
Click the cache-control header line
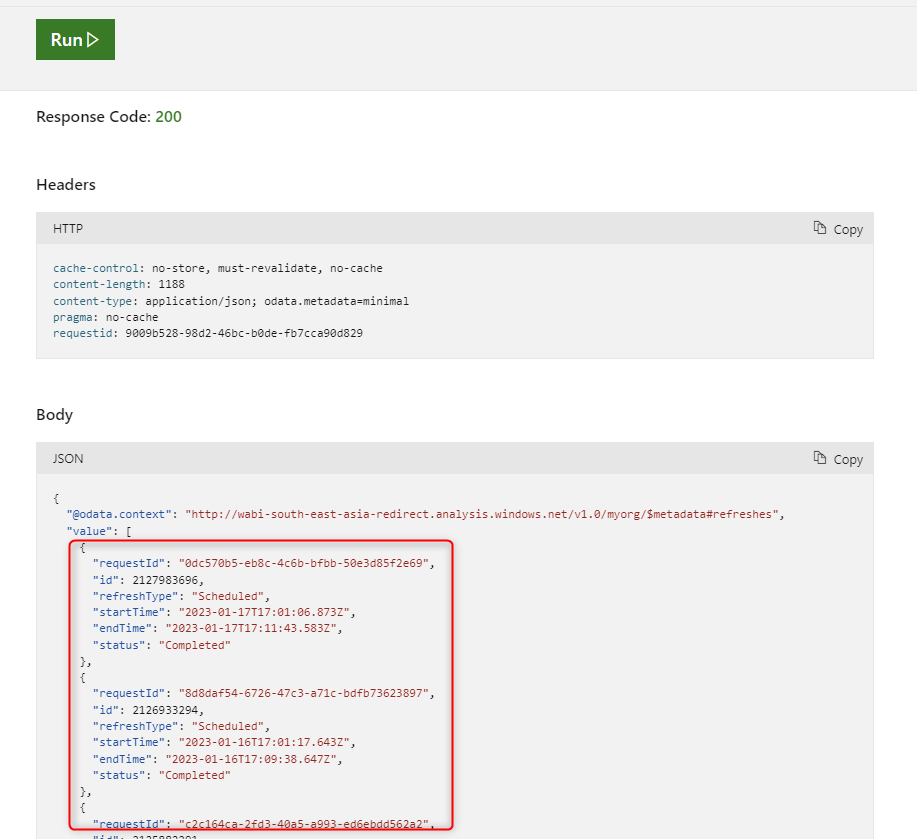click(x=217, y=268)
